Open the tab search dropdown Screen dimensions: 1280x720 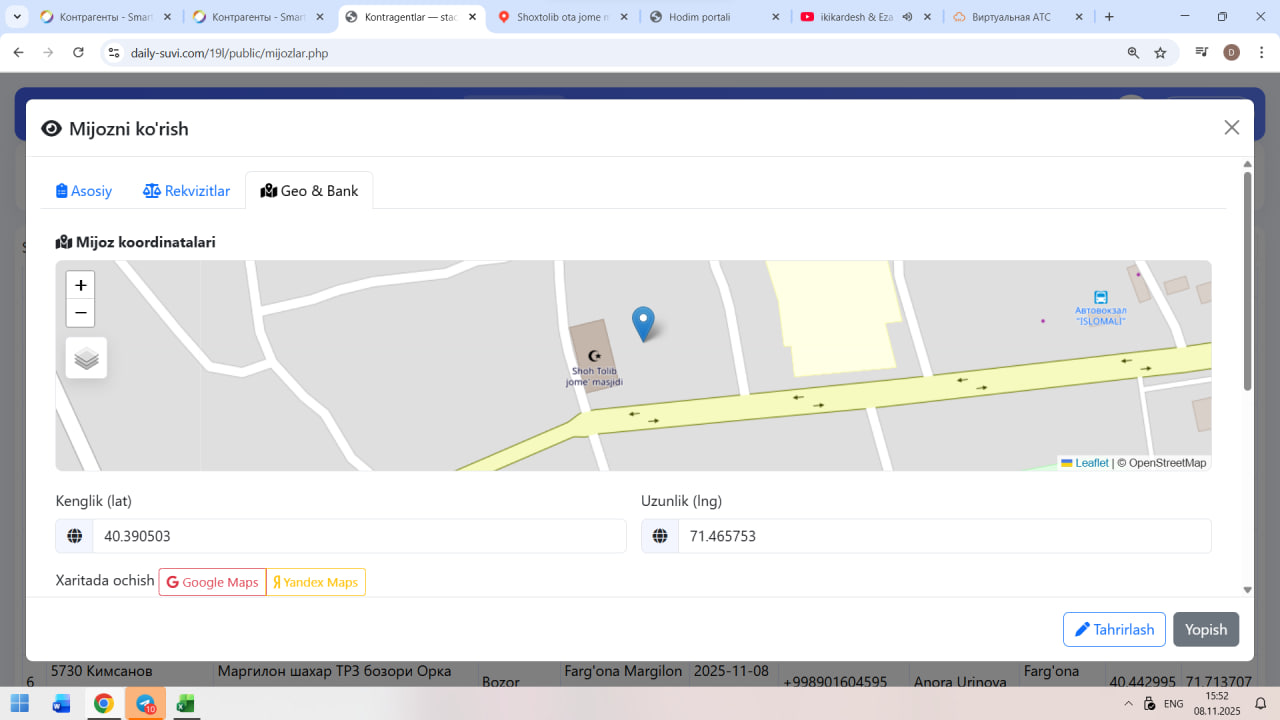[x=18, y=17]
